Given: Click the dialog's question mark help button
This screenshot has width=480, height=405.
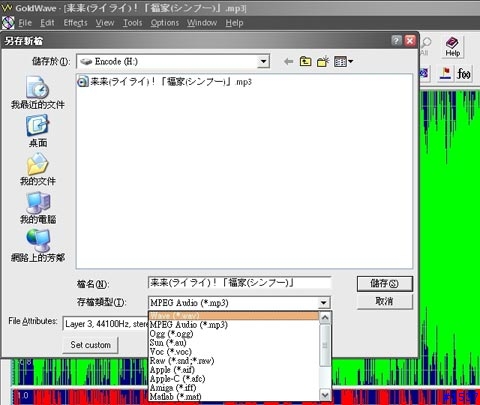Looking at the screenshot, I should click(x=396, y=41).
